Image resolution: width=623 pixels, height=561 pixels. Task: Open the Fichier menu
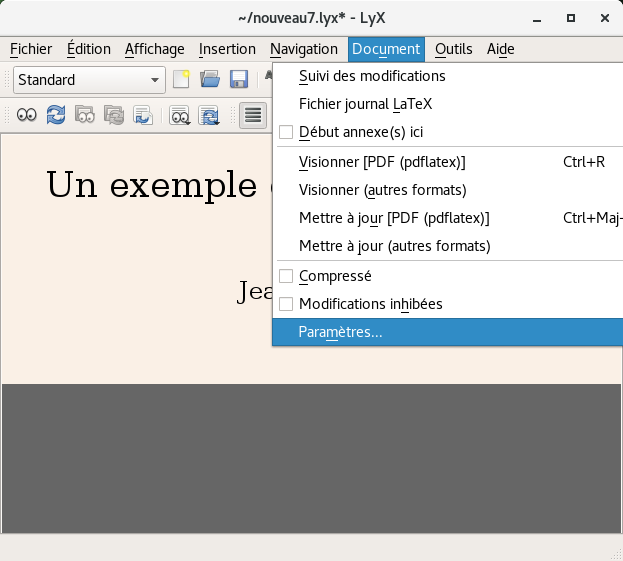coord(31,49)
